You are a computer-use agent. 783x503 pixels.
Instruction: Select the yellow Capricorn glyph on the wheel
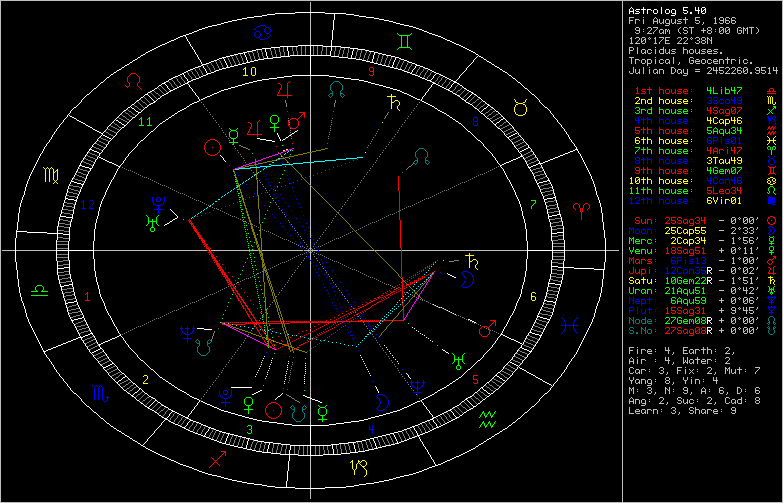click(x=357, y=467)
